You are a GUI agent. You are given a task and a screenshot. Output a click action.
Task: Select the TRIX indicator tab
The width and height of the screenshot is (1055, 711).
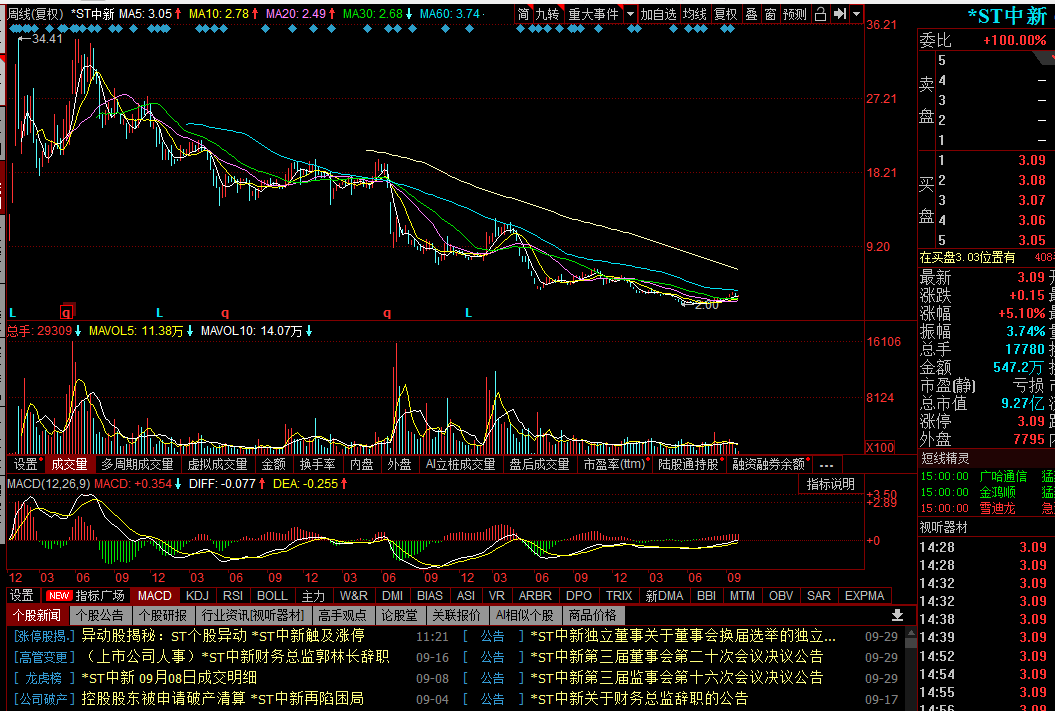pyautogui.click(x=619, y=595)
